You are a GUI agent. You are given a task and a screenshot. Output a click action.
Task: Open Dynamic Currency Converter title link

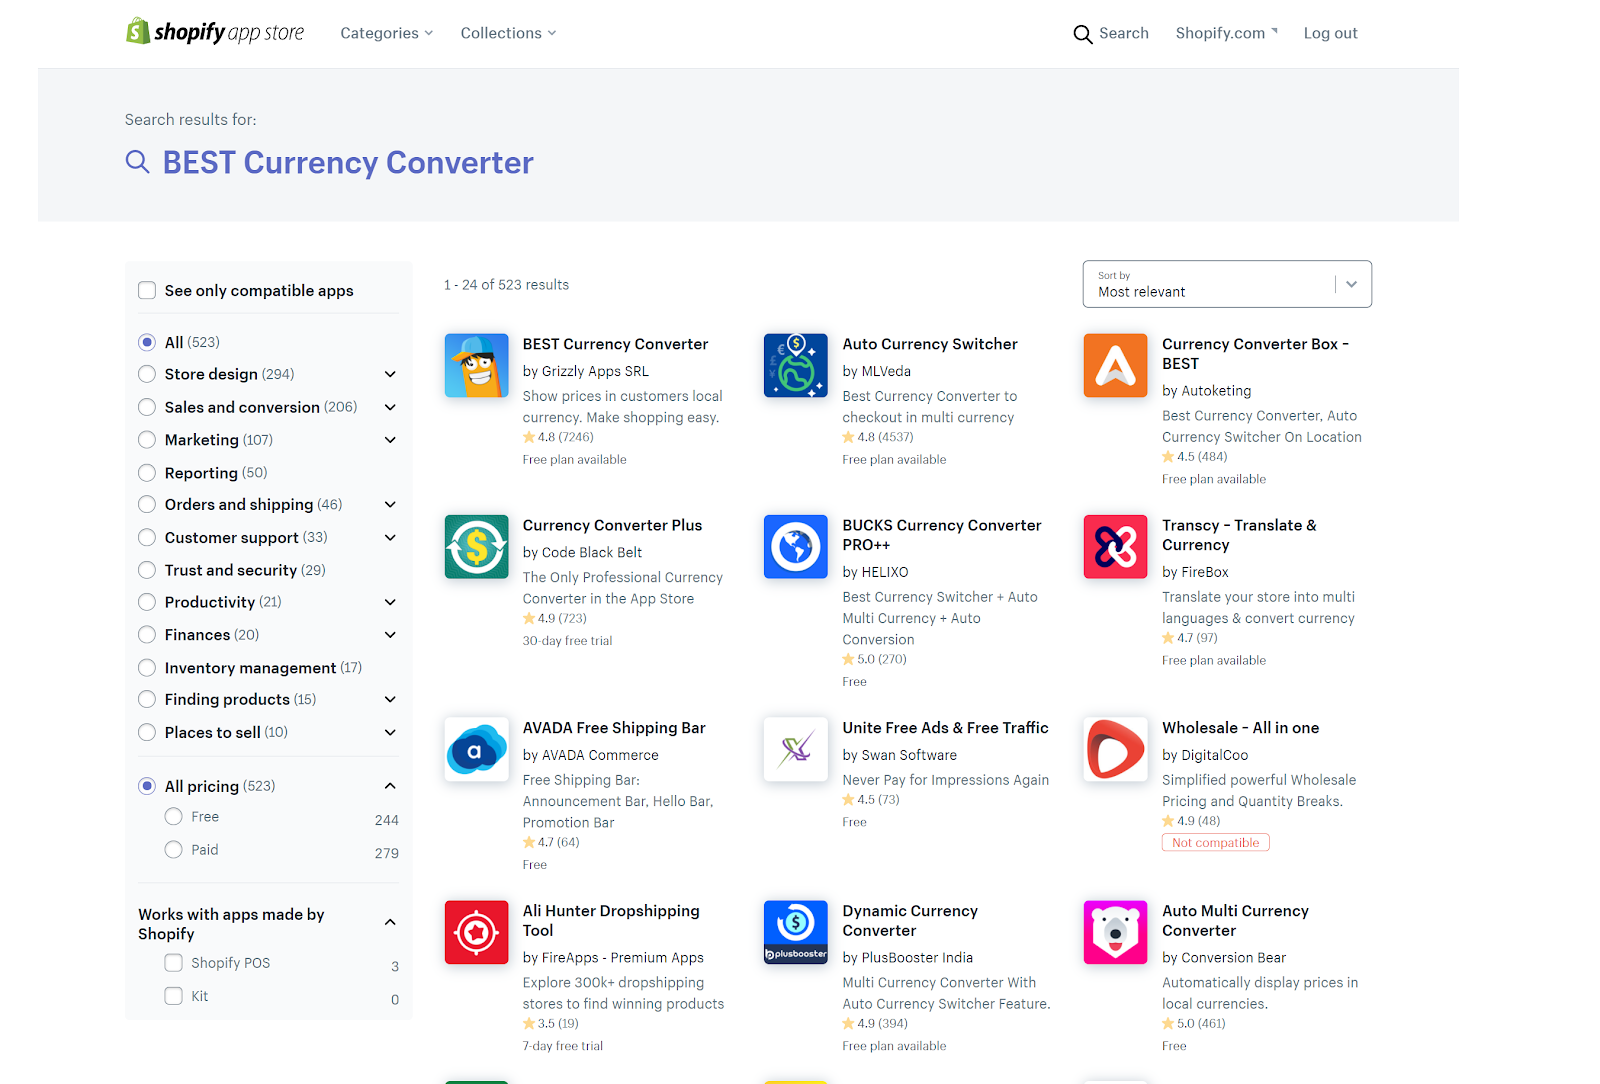(x=910, y=921)
